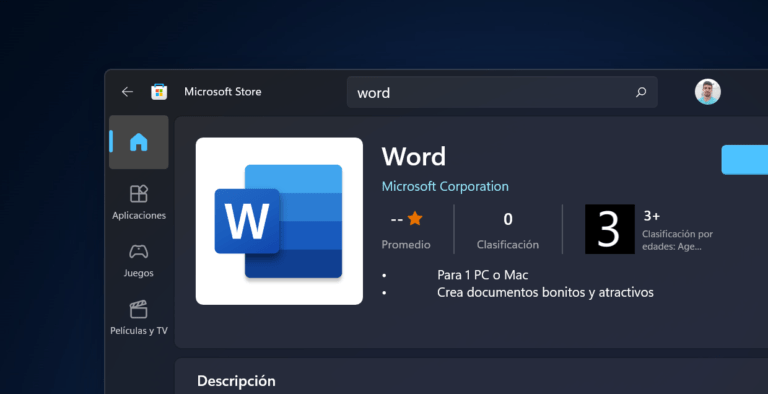Open Aplicaciones in the sidebar
768x394 pixels.
[139, 202]
